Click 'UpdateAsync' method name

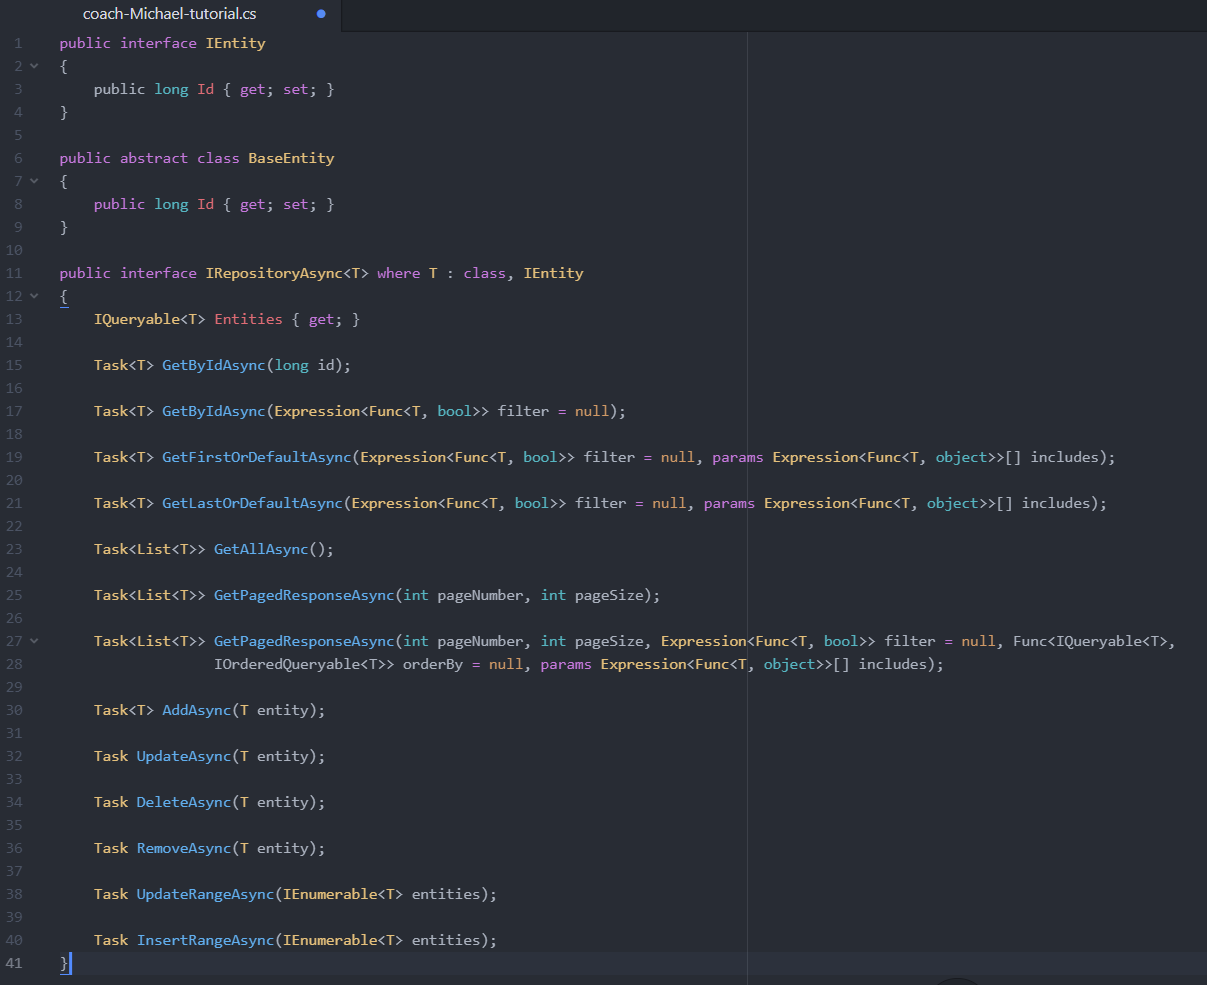click(x=184, y=756)
